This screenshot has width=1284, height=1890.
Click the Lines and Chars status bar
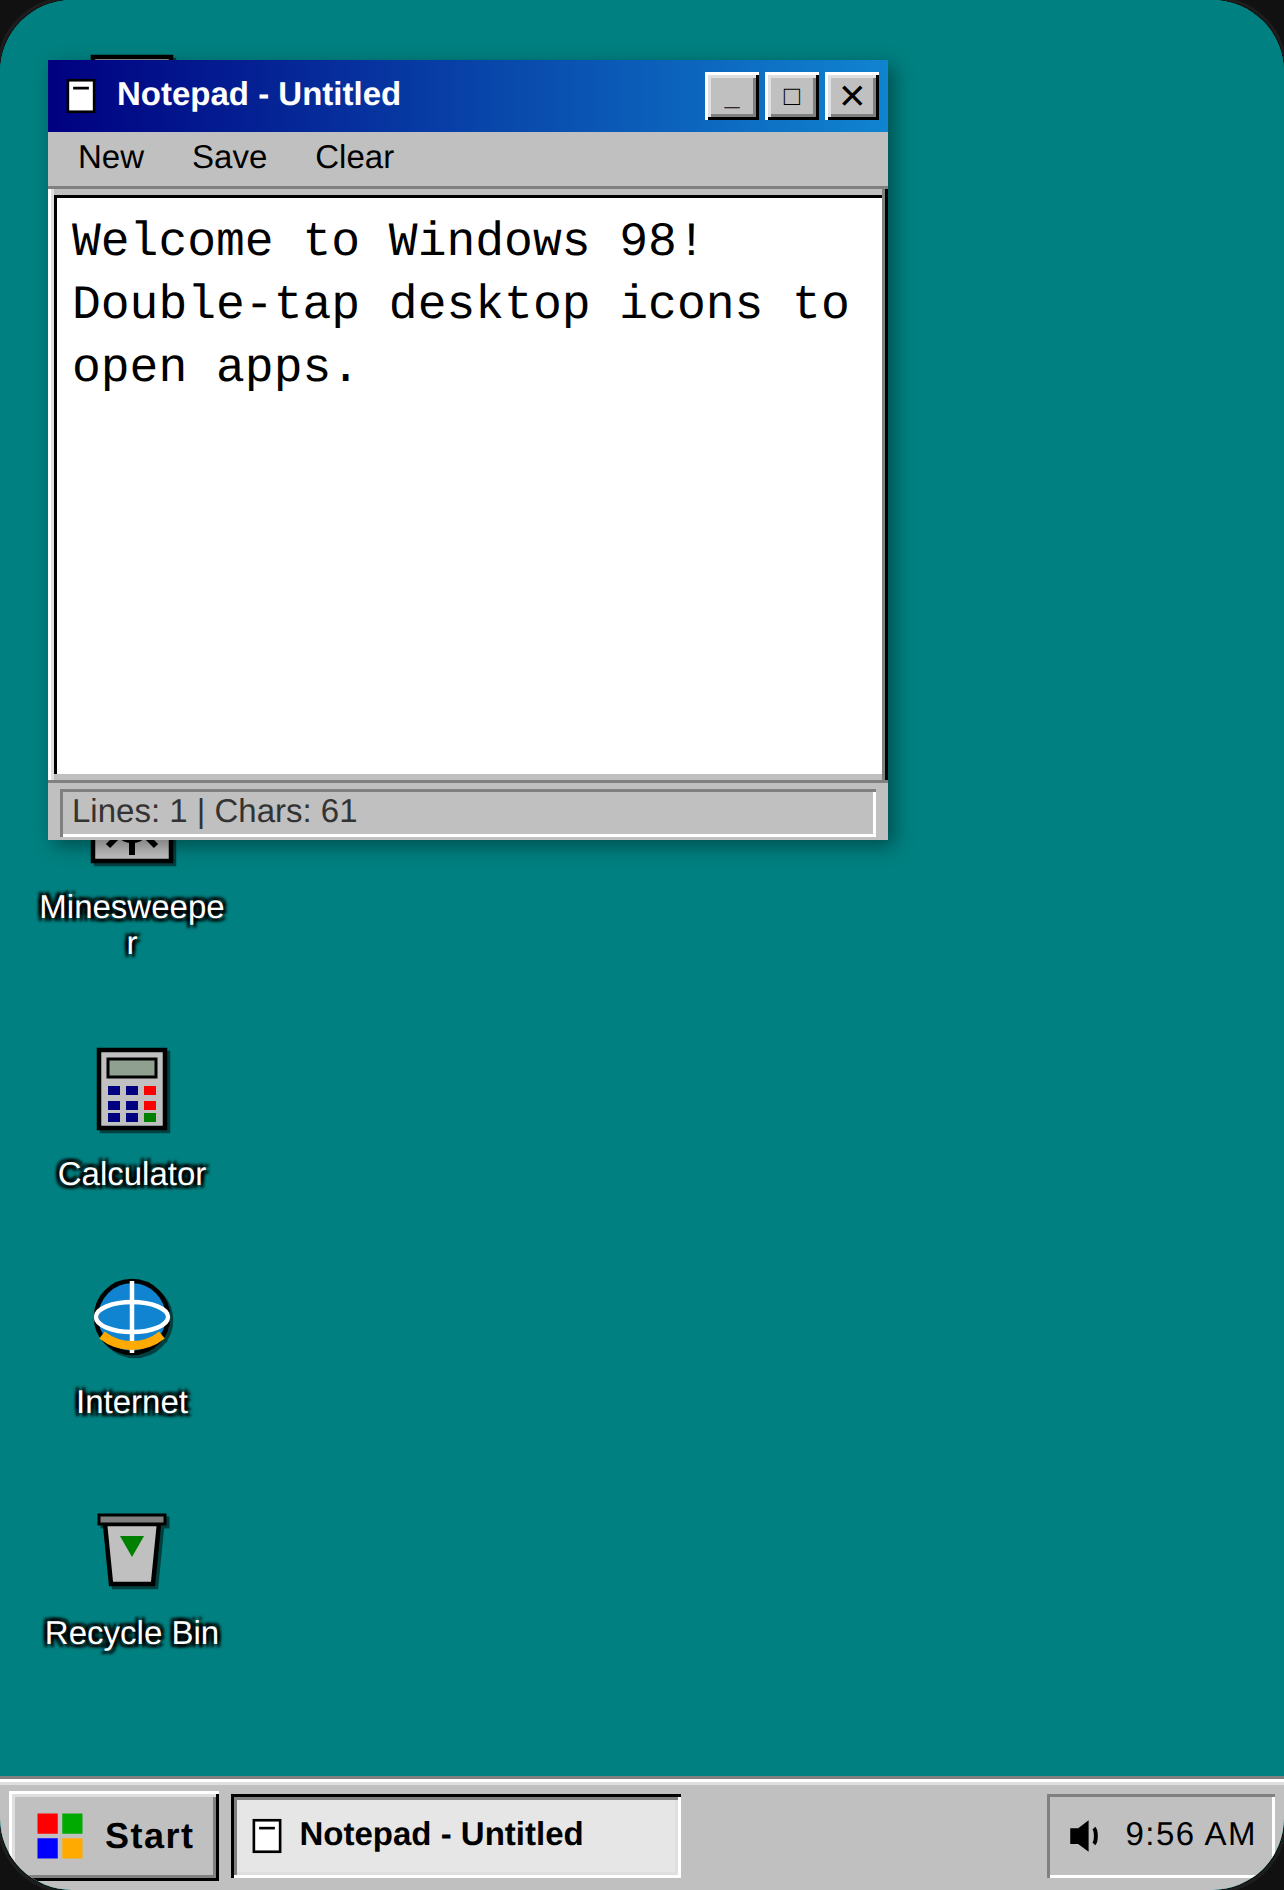pyautogui.click(x=468, y=811)
